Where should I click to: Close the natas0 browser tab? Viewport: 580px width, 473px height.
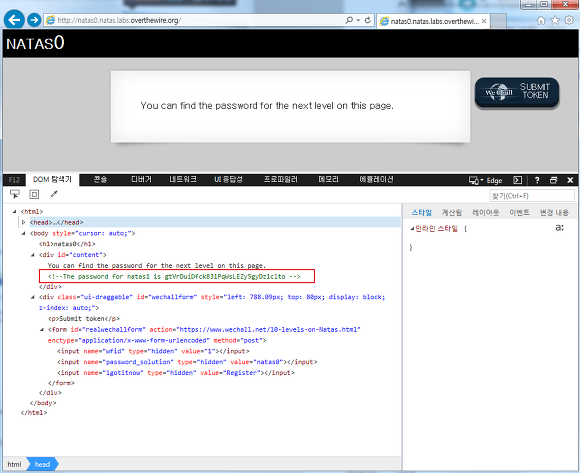(484, 21)
